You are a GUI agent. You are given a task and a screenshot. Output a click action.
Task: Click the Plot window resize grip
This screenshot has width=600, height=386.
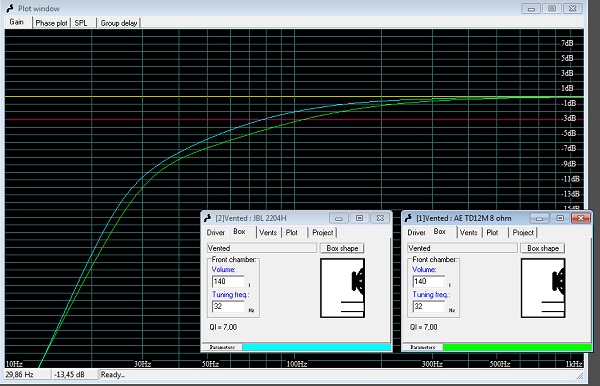click(580, 376)
